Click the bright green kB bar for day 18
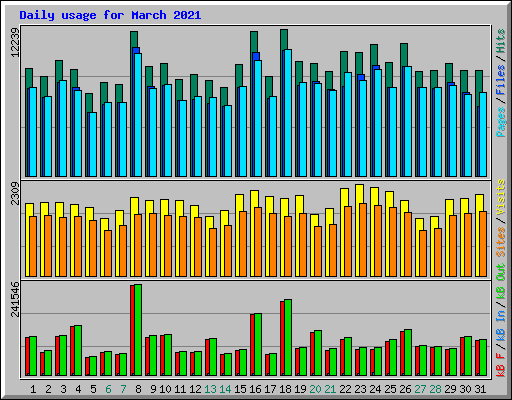The image size is (512, 400). click(288, 337)
